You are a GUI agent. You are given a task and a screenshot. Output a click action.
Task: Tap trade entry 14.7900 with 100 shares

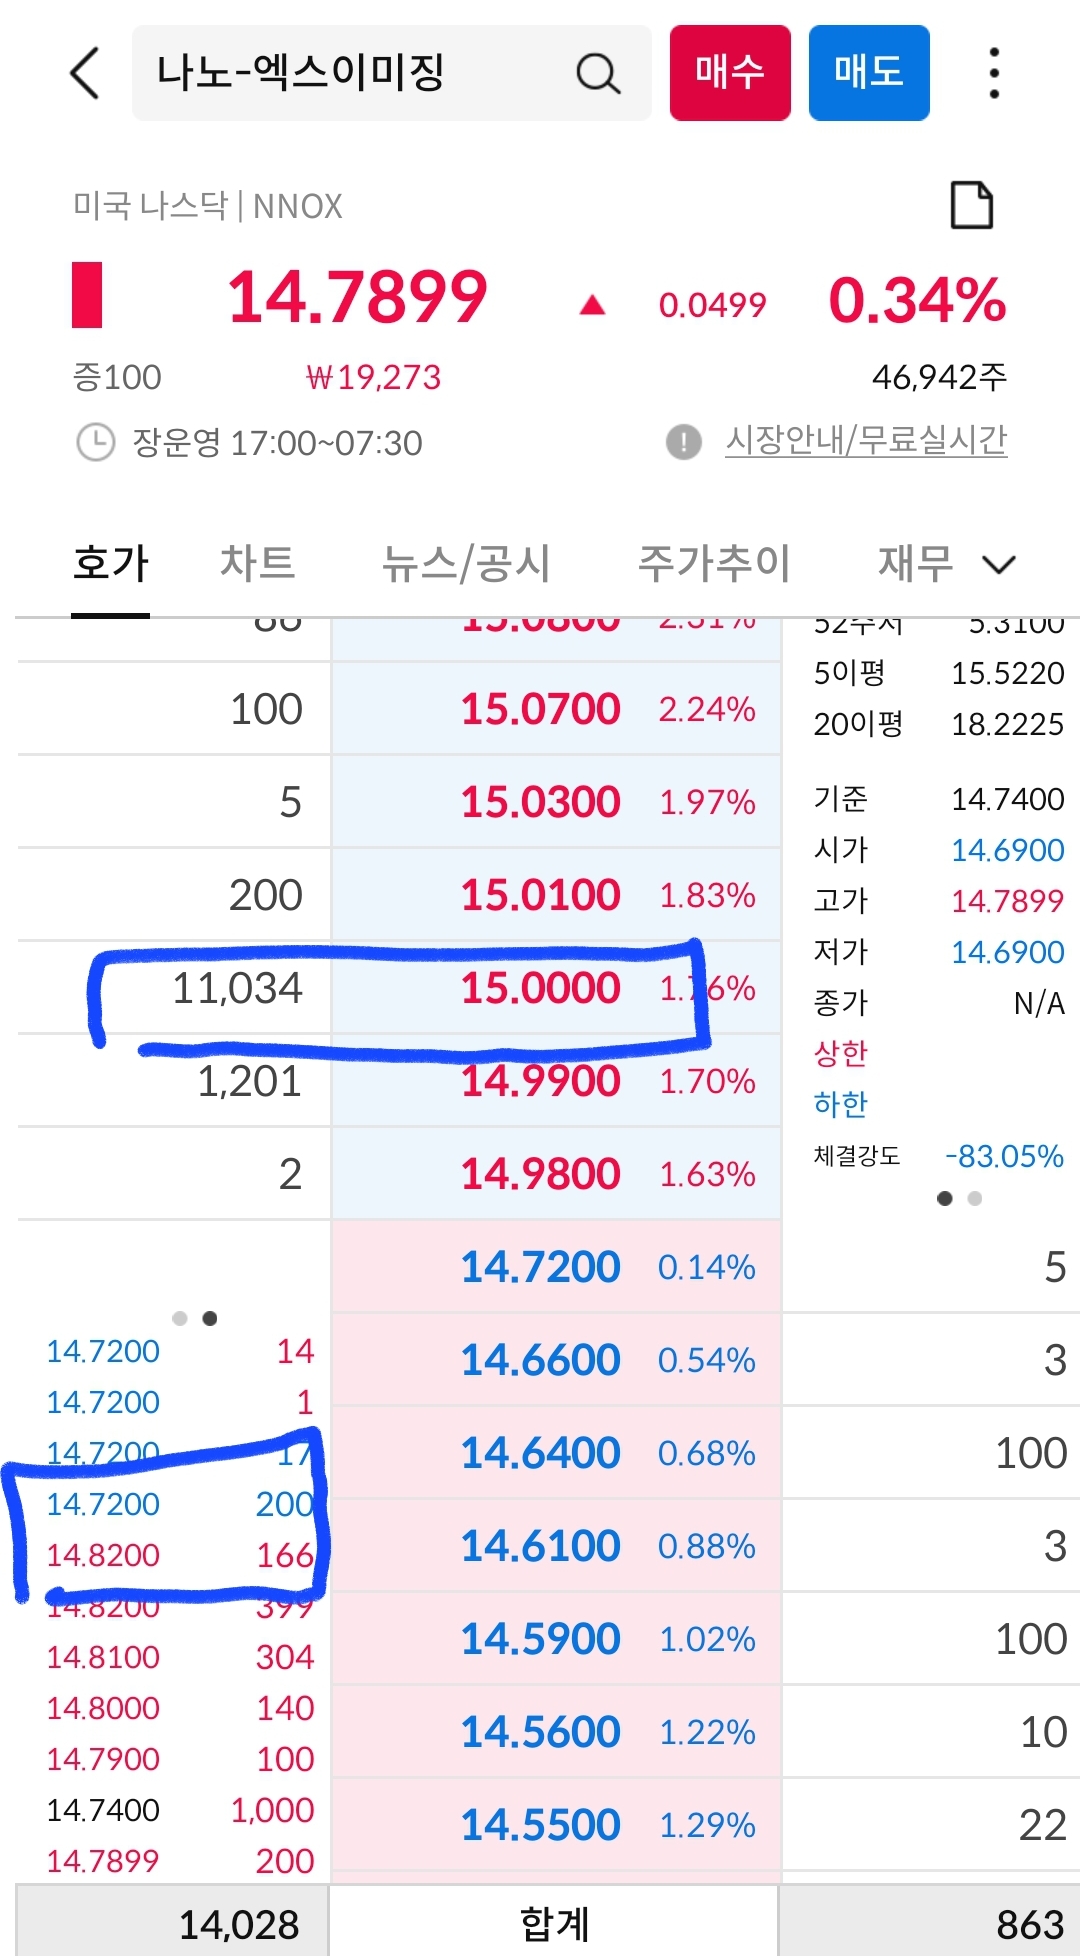click(180, 1759)
